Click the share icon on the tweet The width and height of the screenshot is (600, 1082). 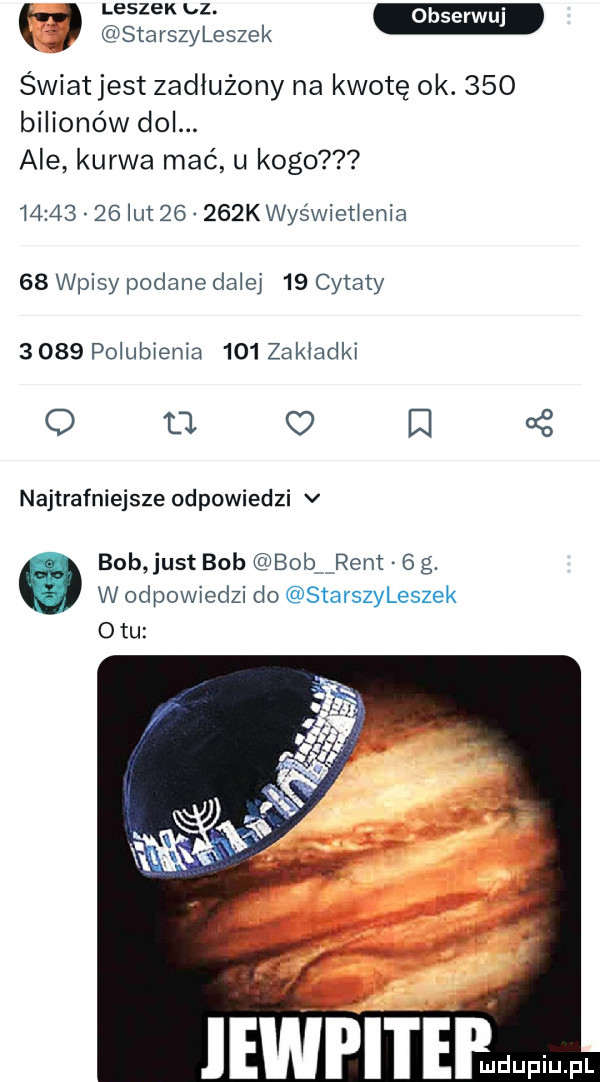540,423
